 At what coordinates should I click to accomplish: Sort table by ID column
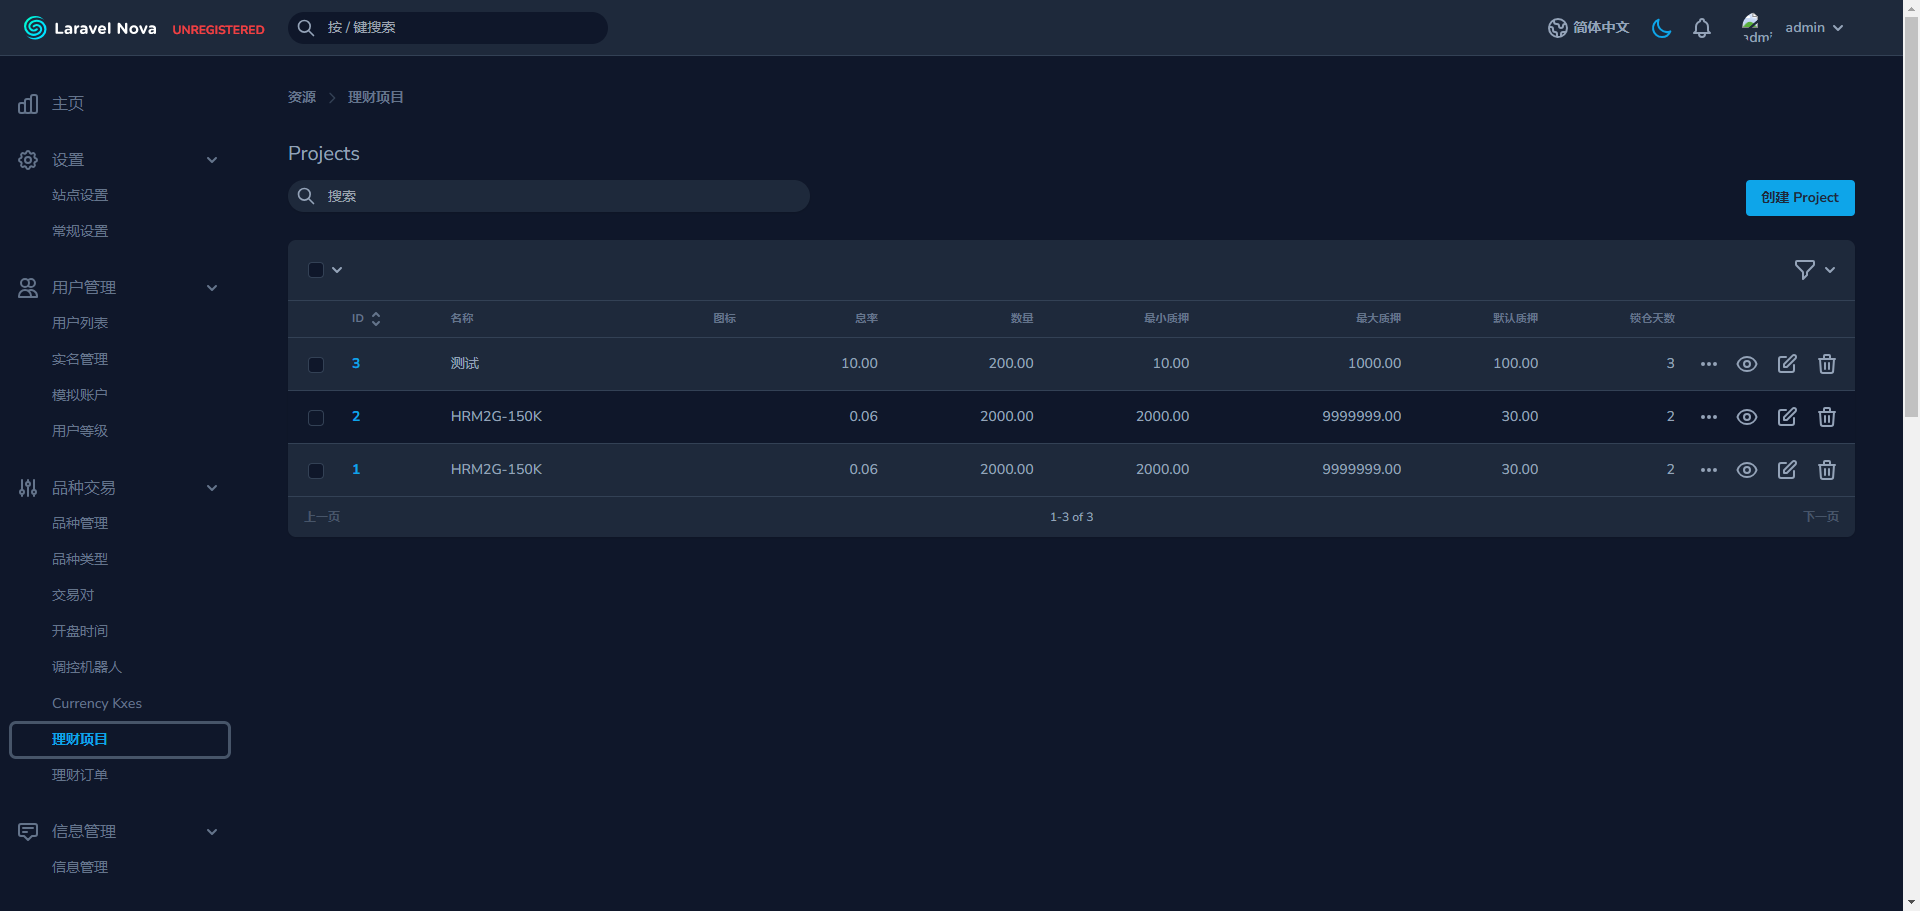pyautogui.click(x=365, y=318)
